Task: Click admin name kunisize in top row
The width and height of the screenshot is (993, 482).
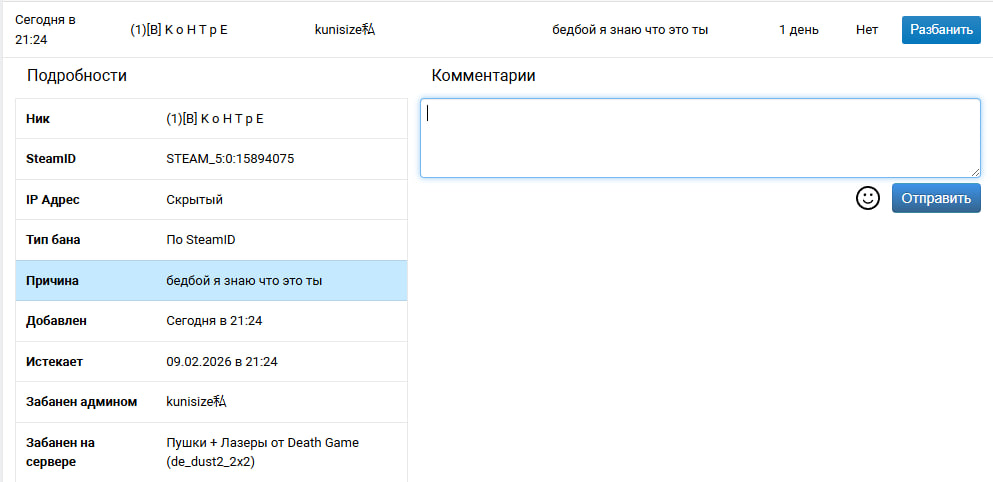Action: 344,29
